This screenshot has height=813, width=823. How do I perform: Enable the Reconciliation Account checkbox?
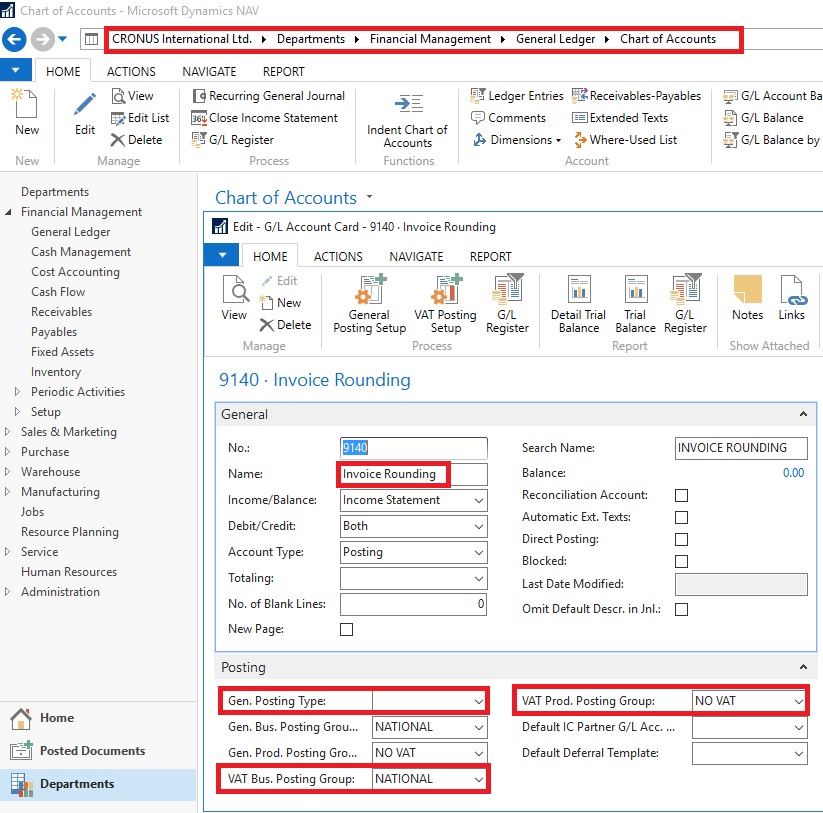[x=681, y=495]
